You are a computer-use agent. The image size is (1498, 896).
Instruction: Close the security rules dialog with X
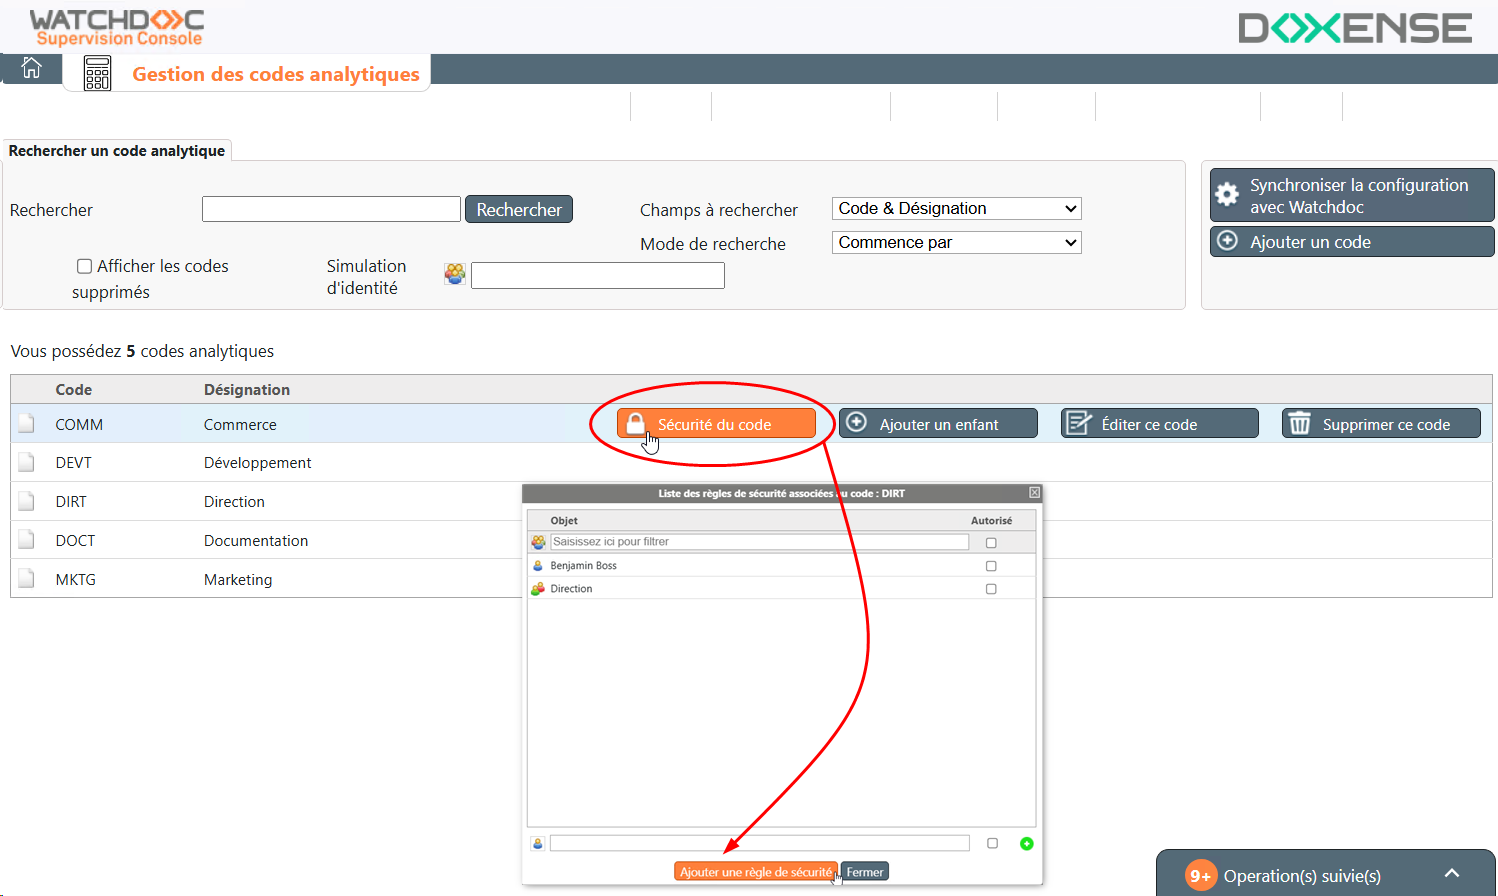point(1034,493)
